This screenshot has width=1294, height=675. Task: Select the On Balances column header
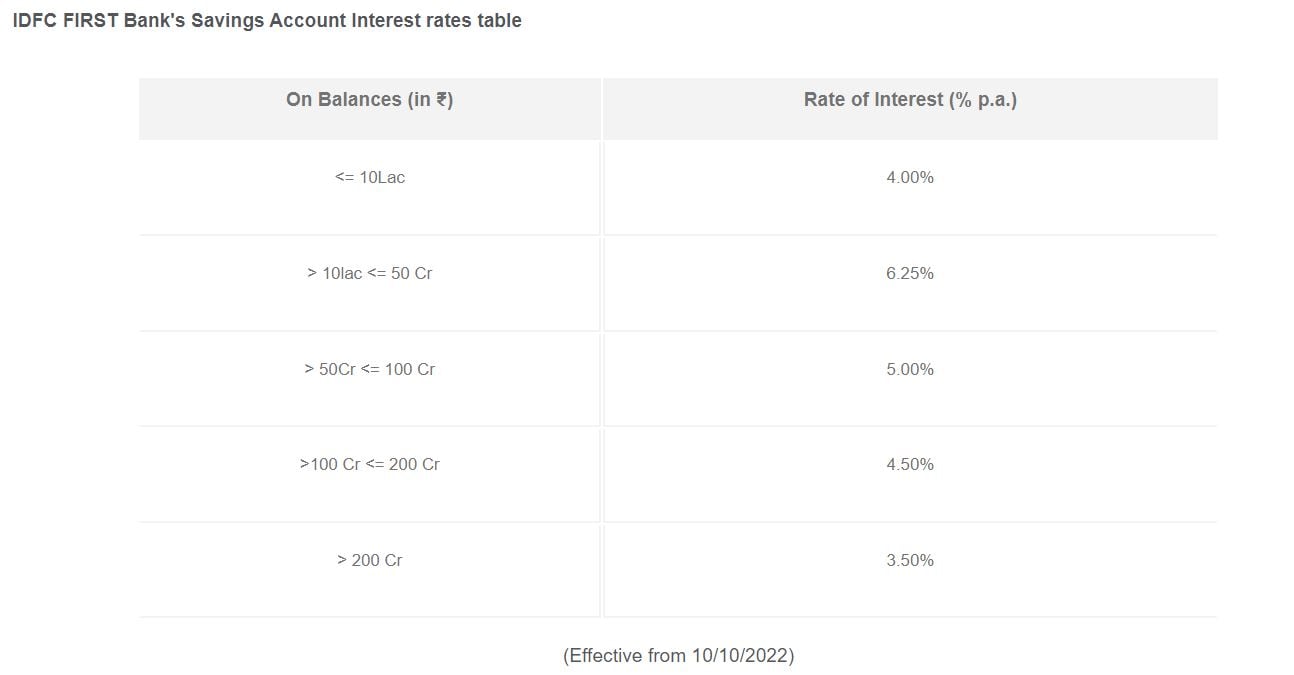pos(369,100)
